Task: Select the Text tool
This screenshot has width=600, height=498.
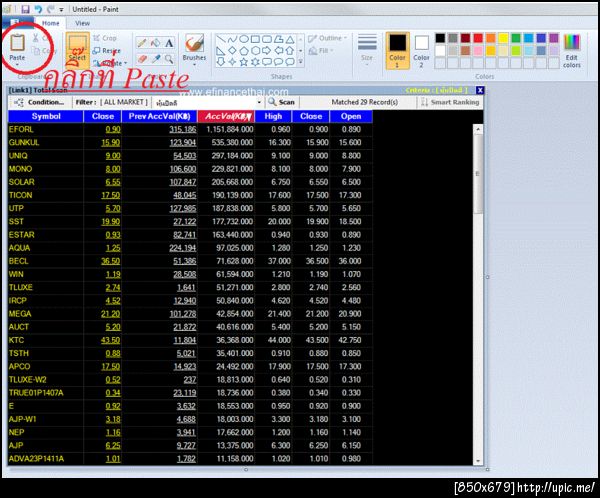Action: [x=169, y=42]
